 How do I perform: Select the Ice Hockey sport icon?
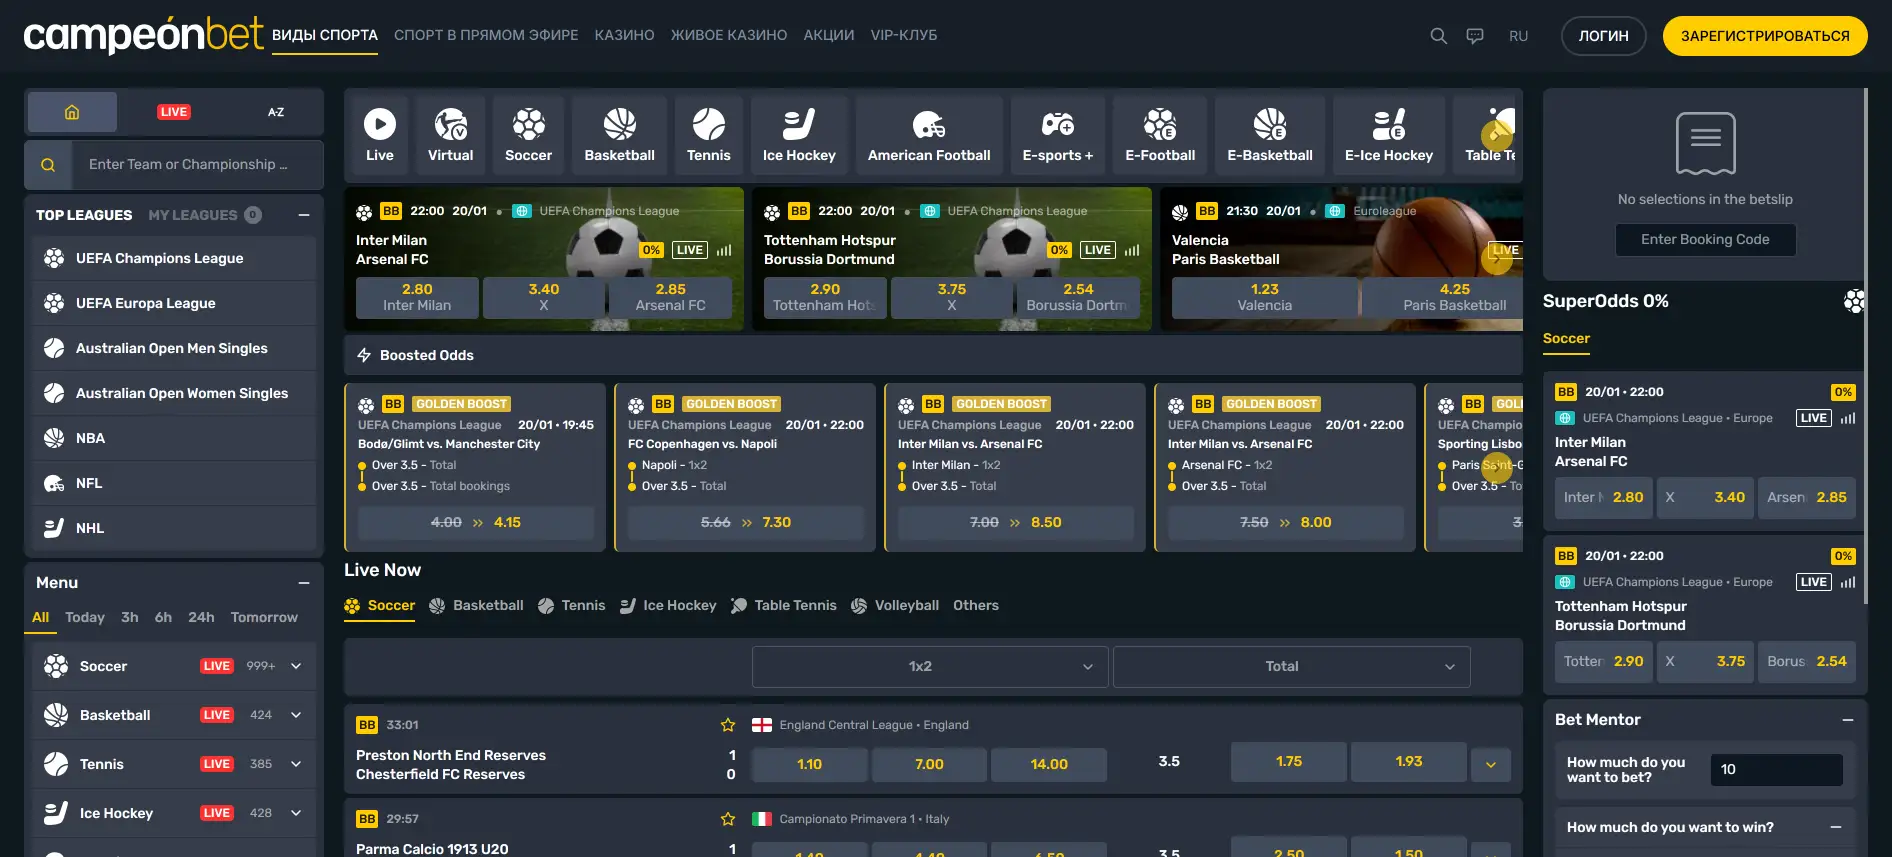[798, 135]
